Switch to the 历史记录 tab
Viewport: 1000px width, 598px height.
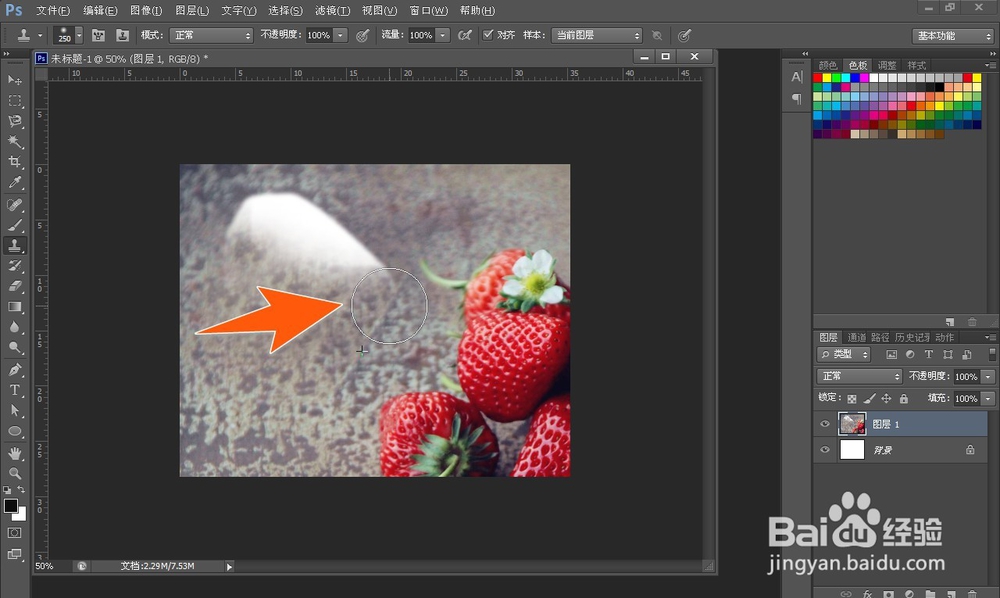click(912, 337)
